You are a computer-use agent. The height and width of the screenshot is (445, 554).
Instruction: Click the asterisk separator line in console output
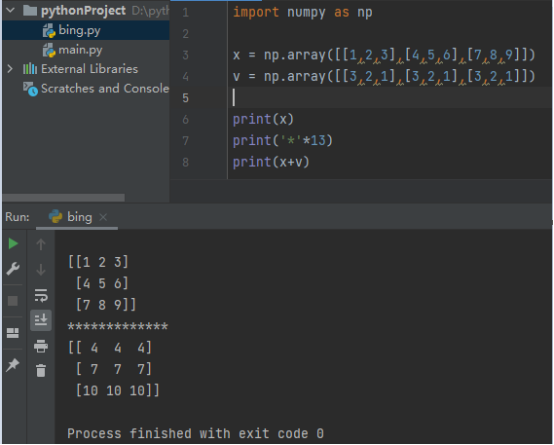point(118,326)
